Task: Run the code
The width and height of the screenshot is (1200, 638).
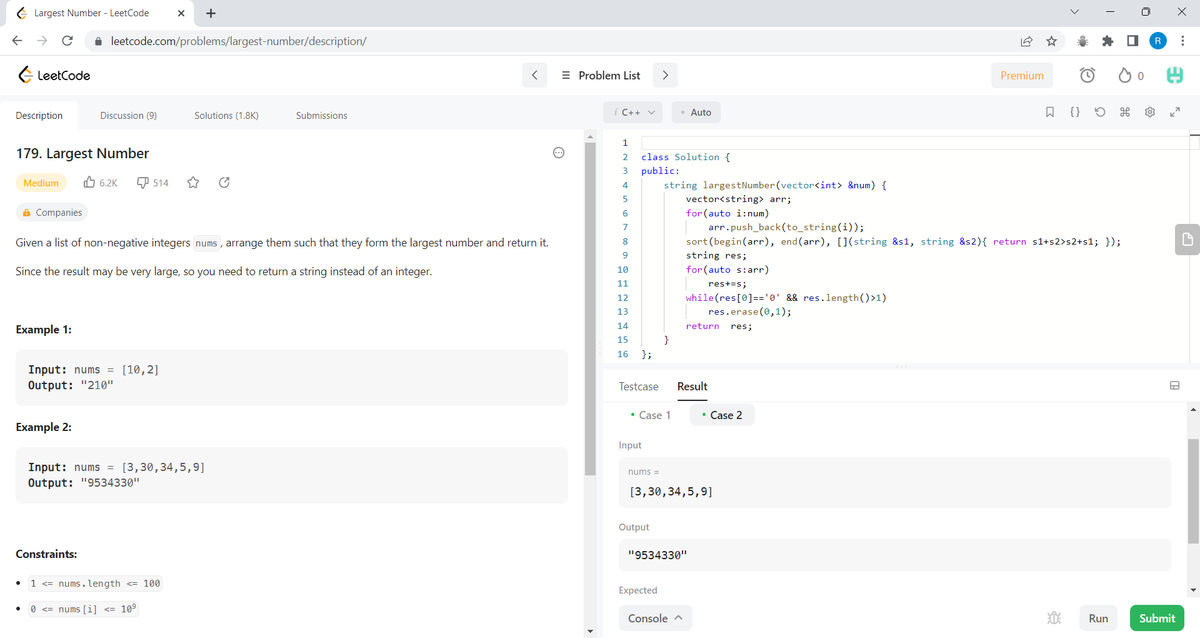Action: coord(1098,618)
